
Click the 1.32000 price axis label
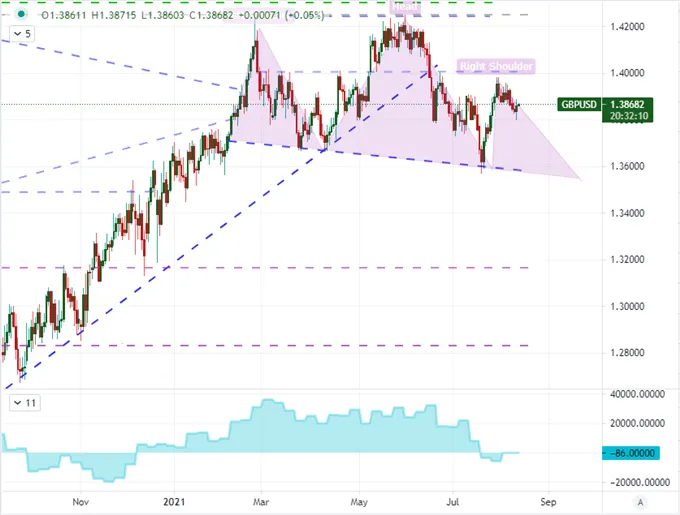click(627, 260)
